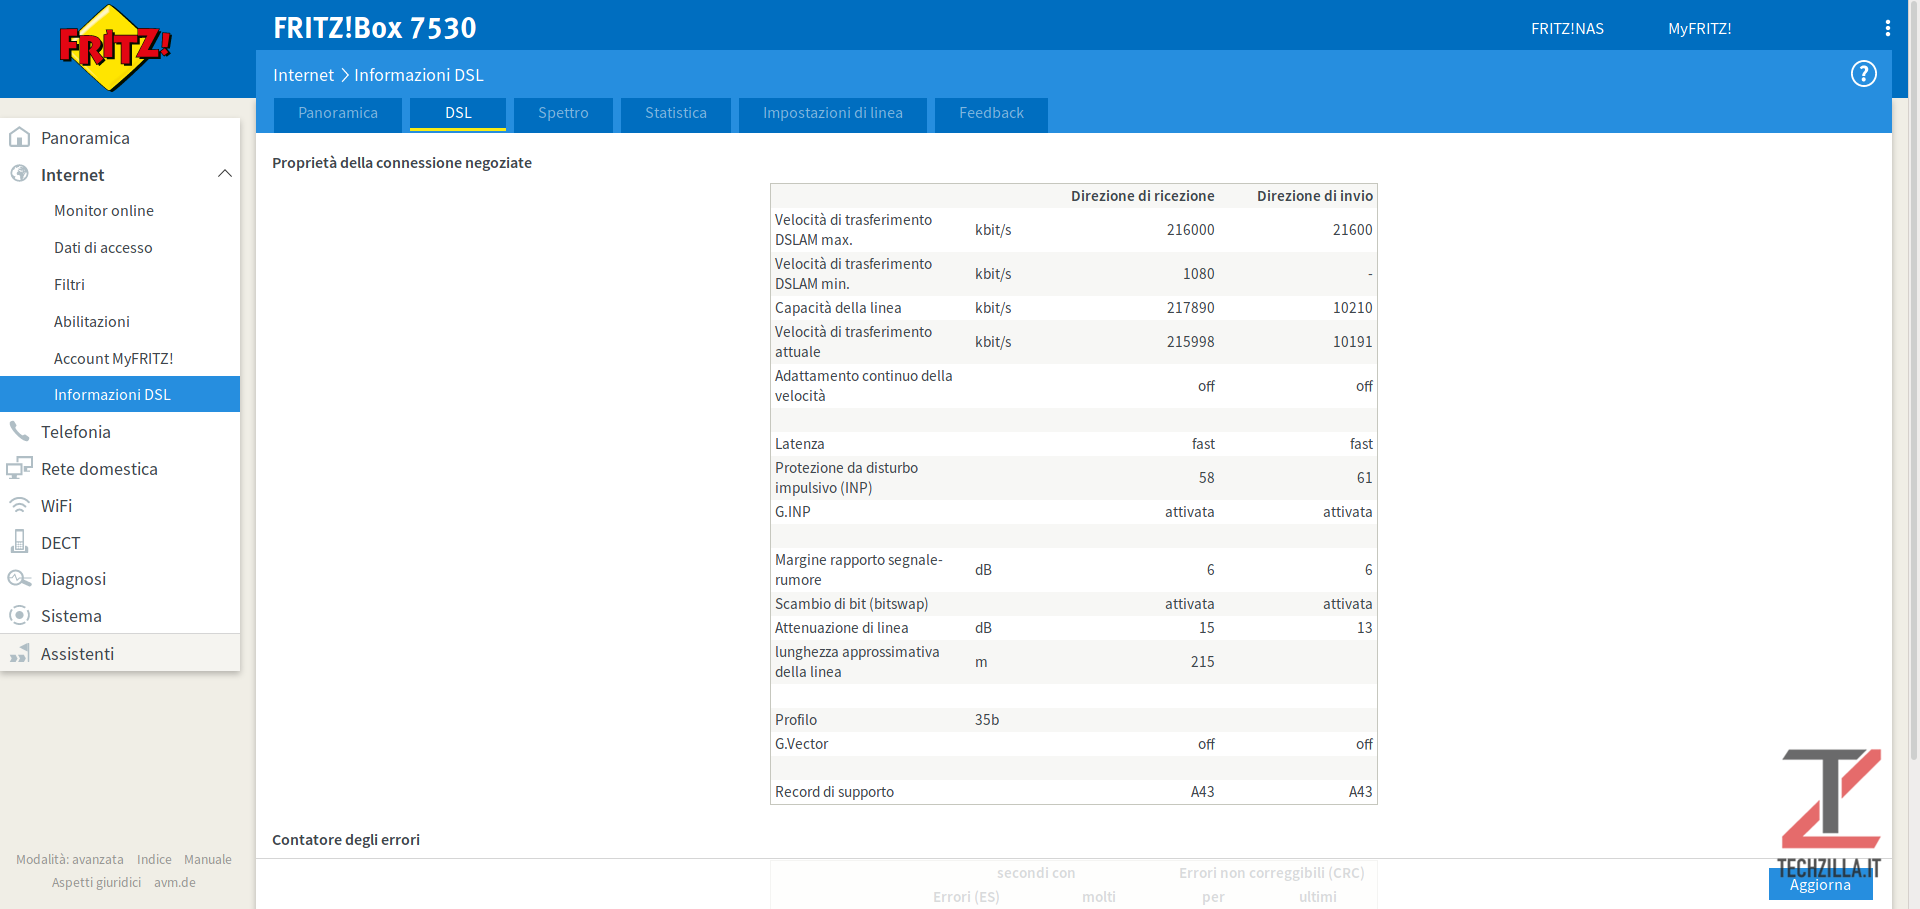Click the Telefonia phone icon
Viewport: 1920px width, 909px height.
(x=19, y=431)
